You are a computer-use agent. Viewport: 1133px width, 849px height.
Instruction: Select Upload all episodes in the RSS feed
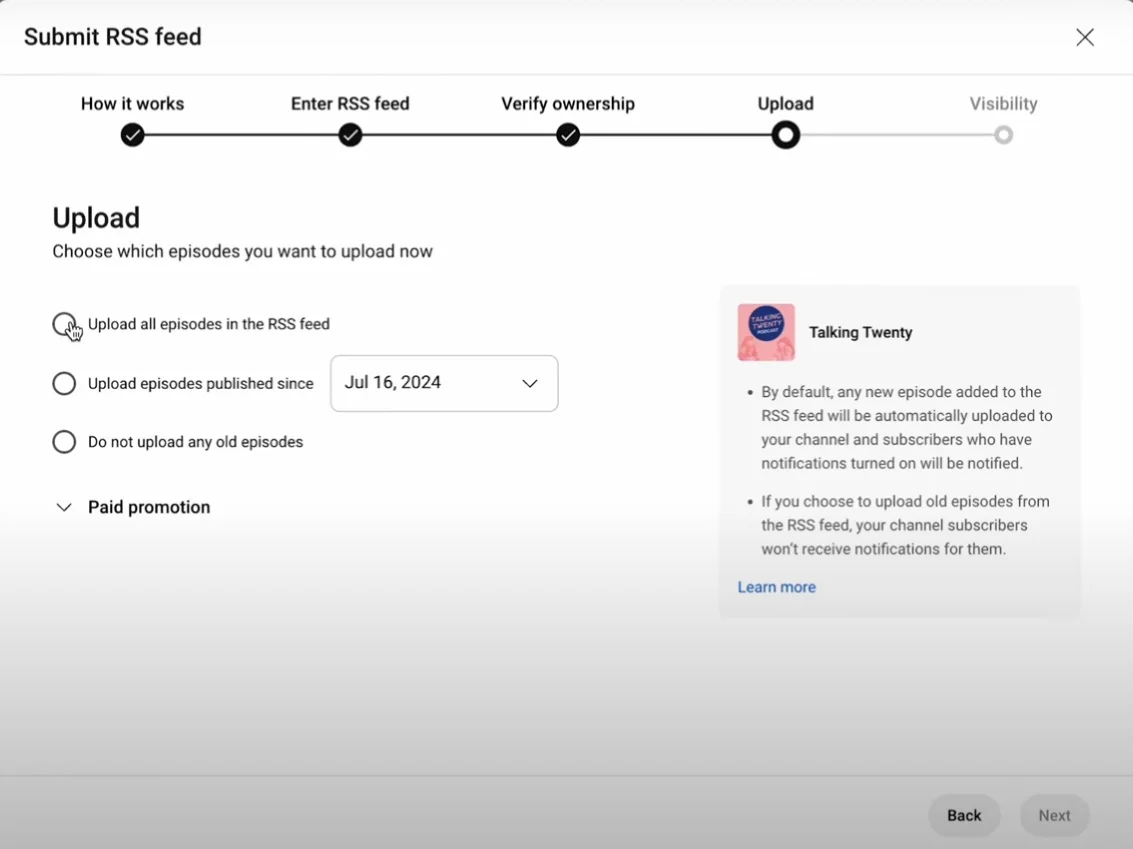click(x=64, y=324)
